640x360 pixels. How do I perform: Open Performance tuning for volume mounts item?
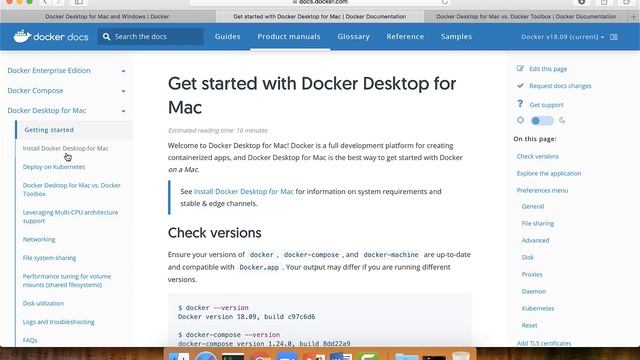coord(67,280)
